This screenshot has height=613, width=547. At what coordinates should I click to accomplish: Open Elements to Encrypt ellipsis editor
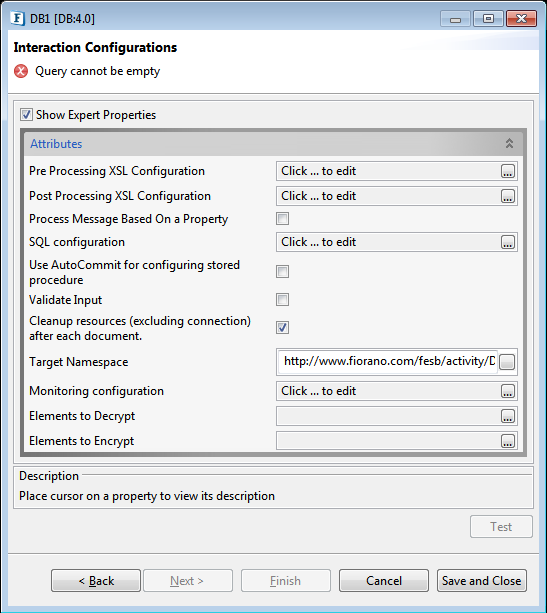[x=508, y=441]
